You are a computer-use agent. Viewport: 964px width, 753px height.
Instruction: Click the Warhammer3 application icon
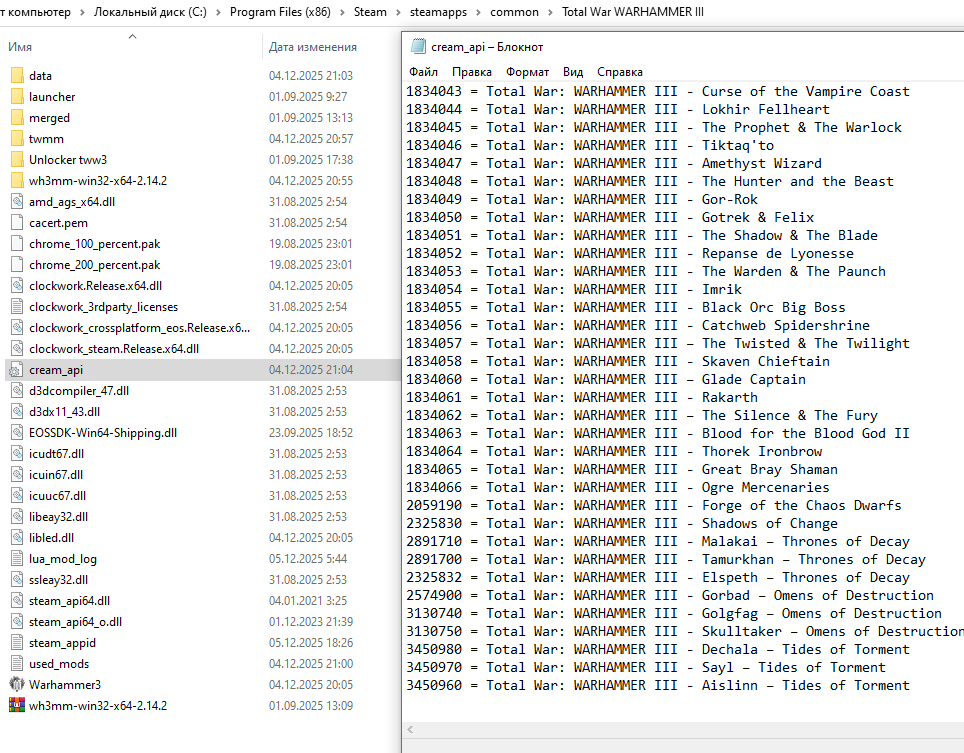17,684
